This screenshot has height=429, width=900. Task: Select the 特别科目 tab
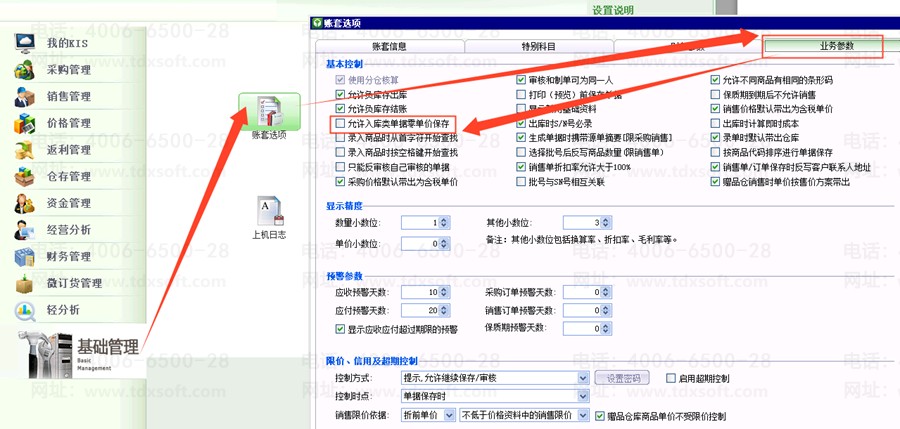pos(538,46)
